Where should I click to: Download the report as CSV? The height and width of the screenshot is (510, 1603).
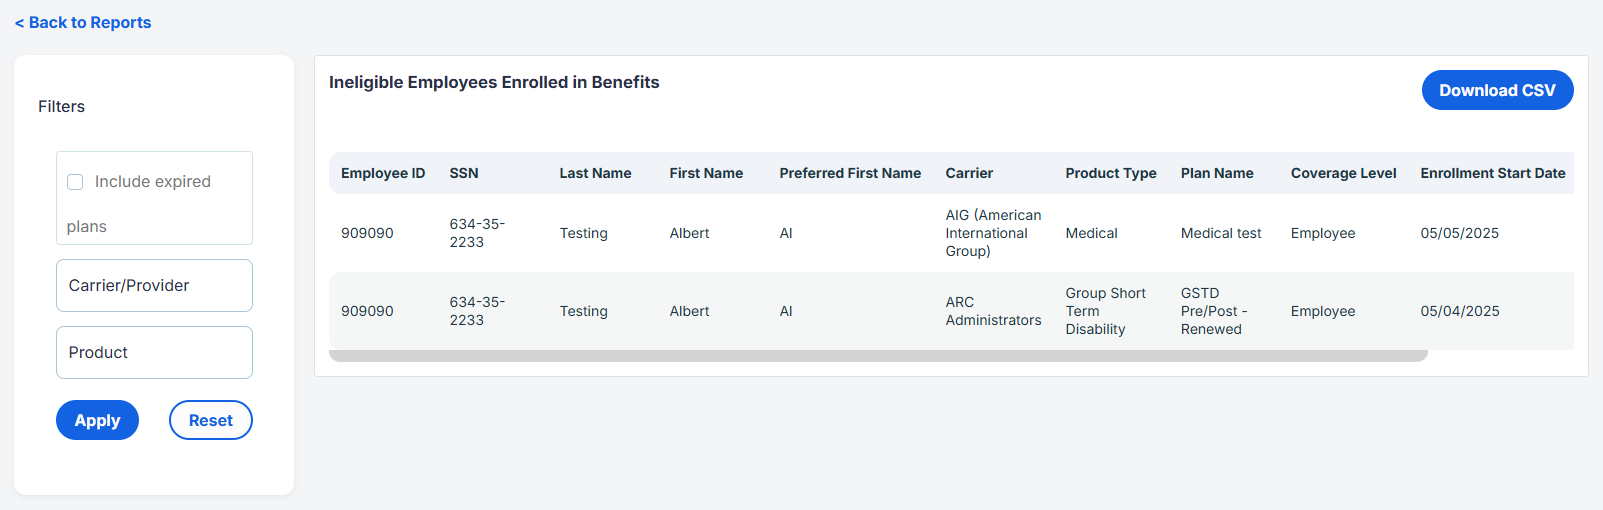coord(1497,90)
